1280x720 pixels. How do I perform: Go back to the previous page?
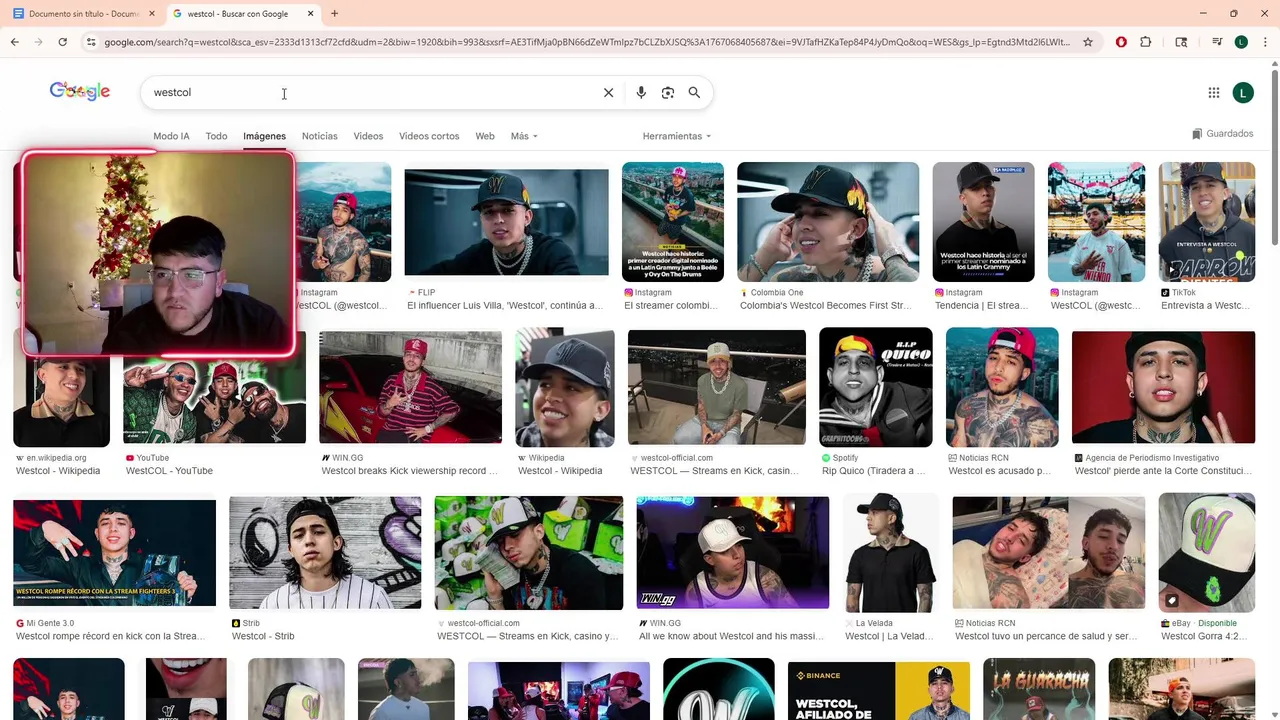coord(15,42)
